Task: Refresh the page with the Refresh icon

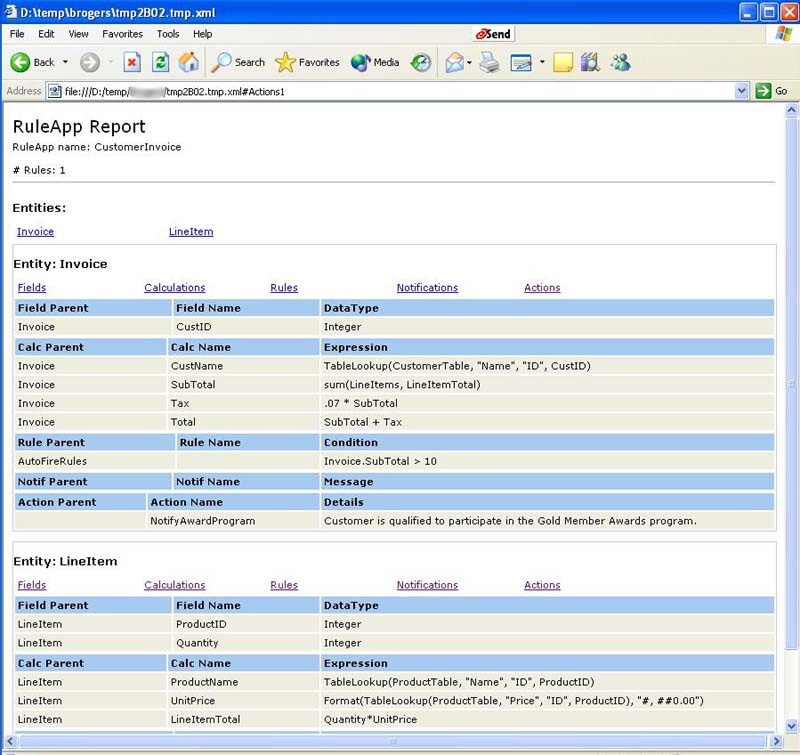Action: [160, 62]
